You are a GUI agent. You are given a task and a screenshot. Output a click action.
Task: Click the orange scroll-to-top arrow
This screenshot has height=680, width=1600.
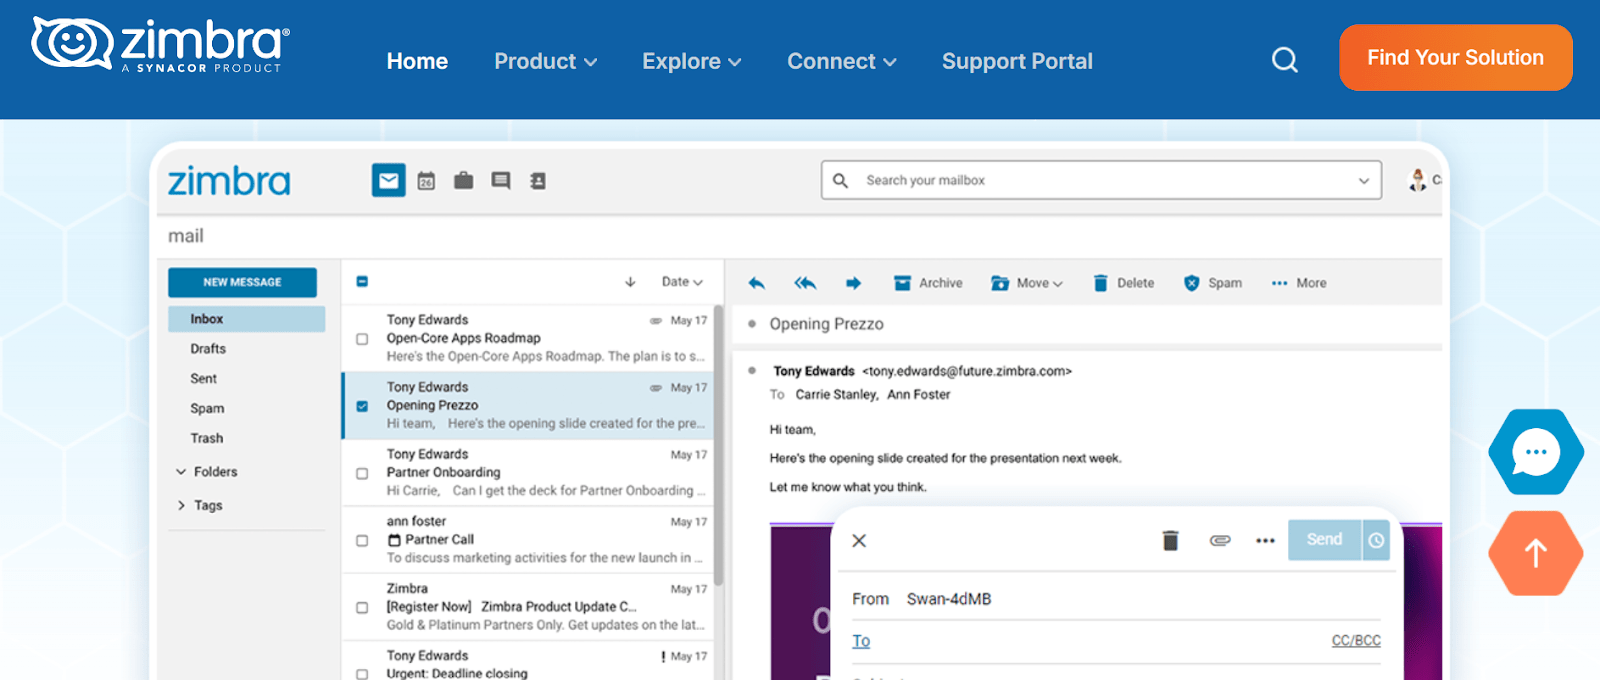point(1535,553)
